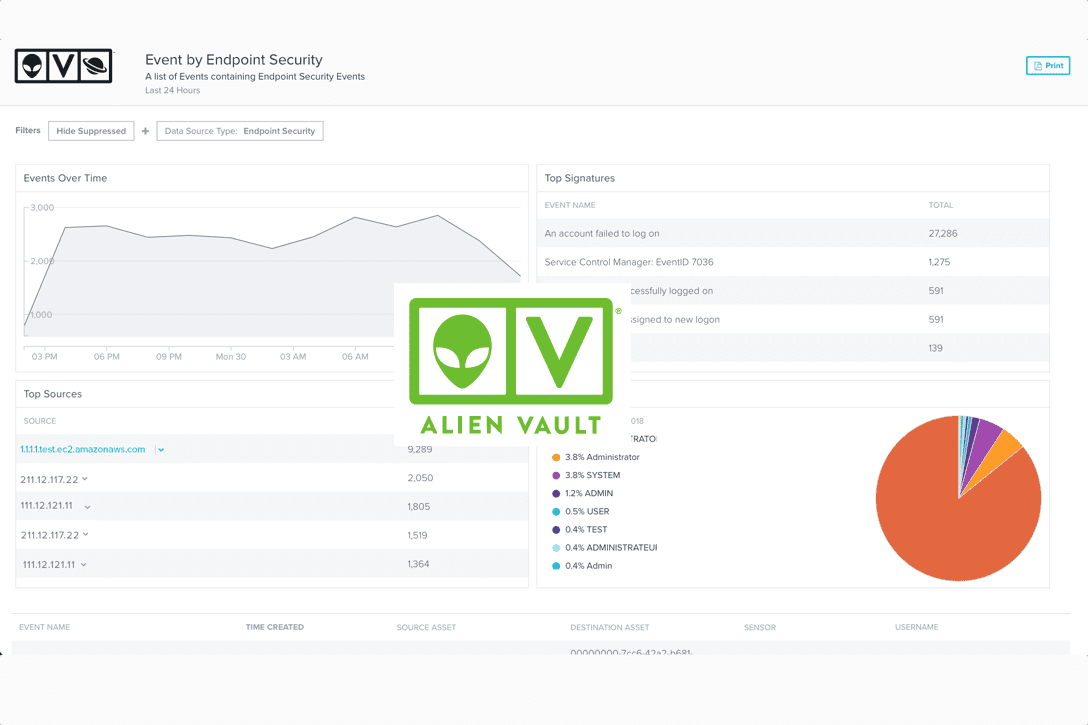Click the Events Over Time panel title

pos(65,178)
